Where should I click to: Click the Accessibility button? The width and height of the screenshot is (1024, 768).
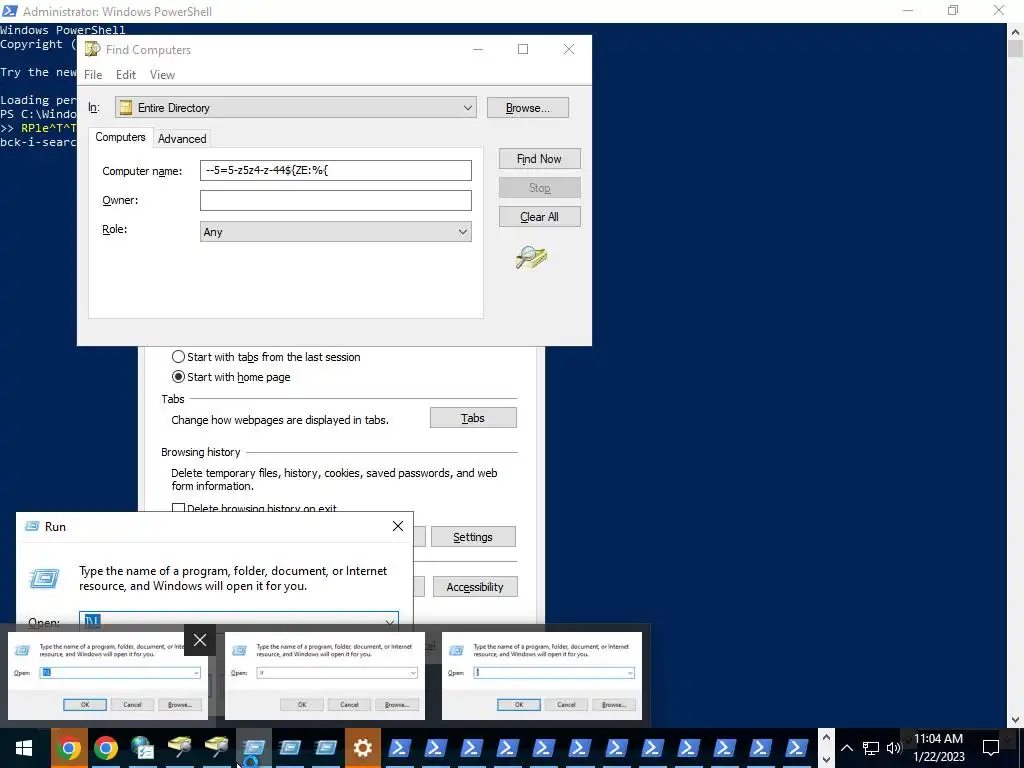(x=475, y=586)
